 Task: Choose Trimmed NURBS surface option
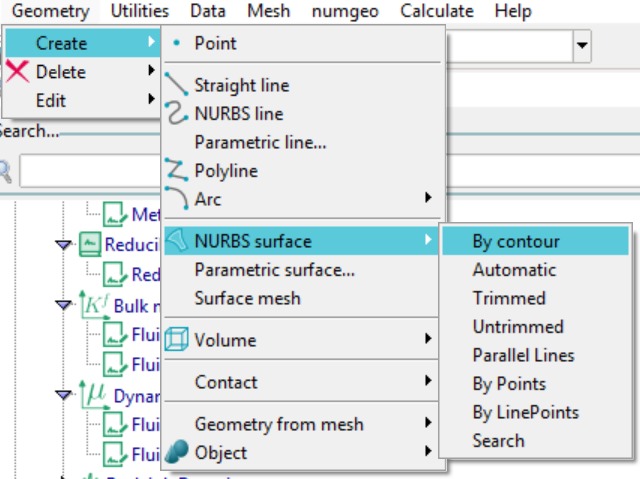coord(509,298)
